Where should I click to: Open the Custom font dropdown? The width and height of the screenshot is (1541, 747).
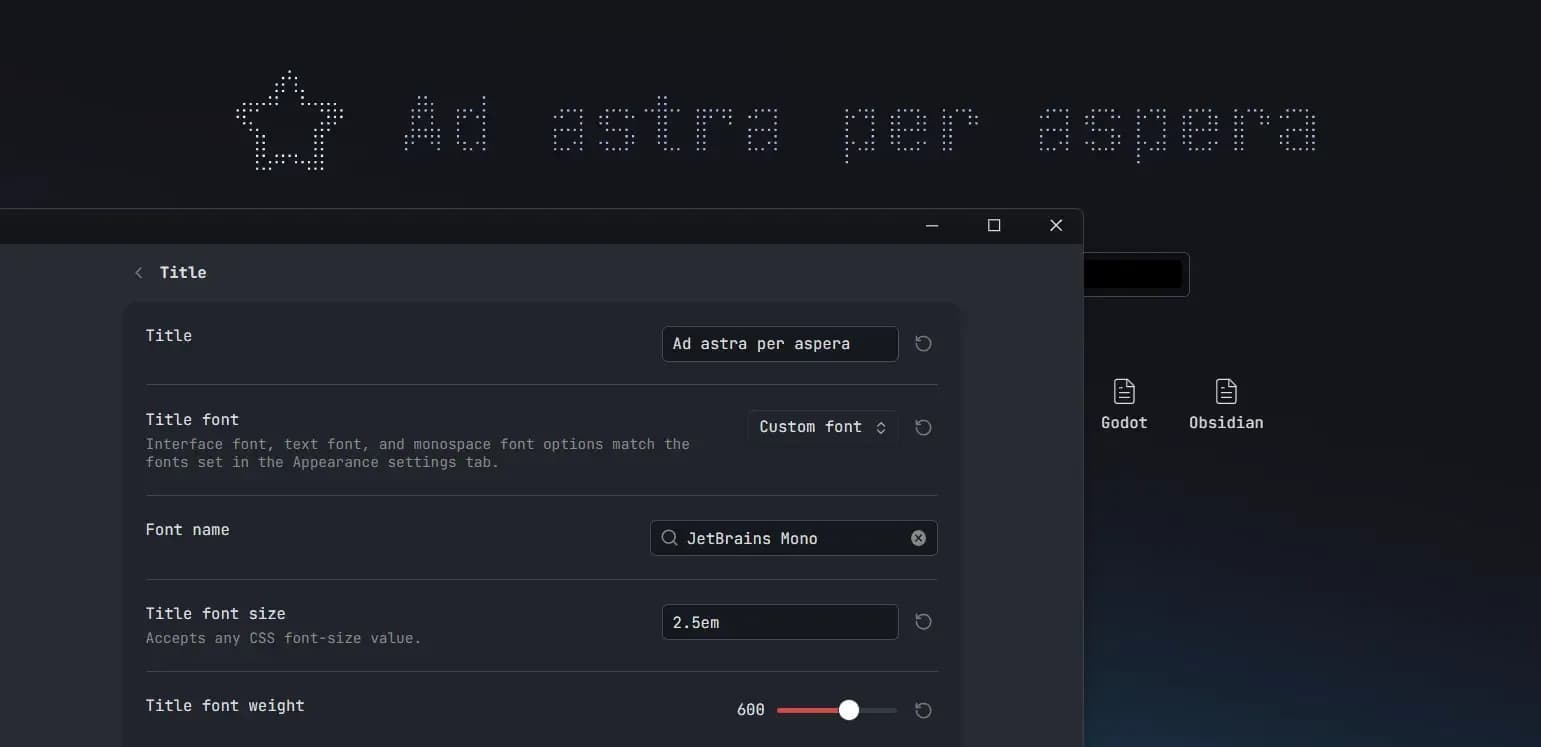coord(823,427)
